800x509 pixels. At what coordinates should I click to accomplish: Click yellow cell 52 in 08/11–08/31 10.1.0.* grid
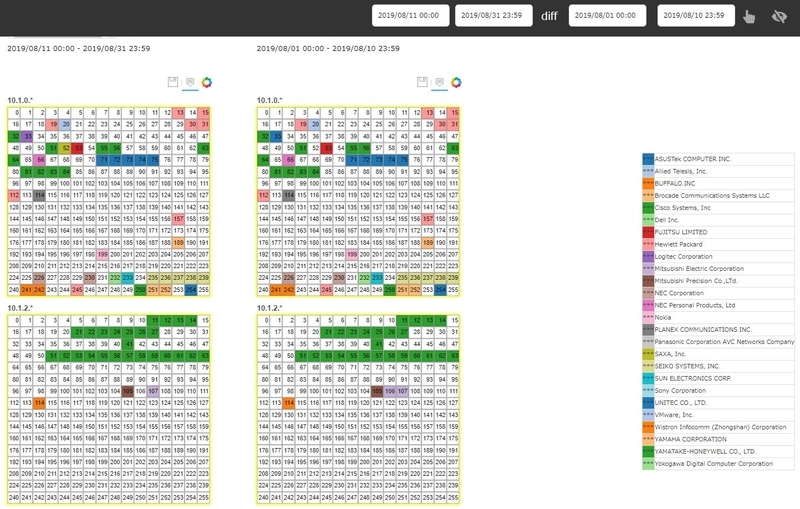coord(64,148)
